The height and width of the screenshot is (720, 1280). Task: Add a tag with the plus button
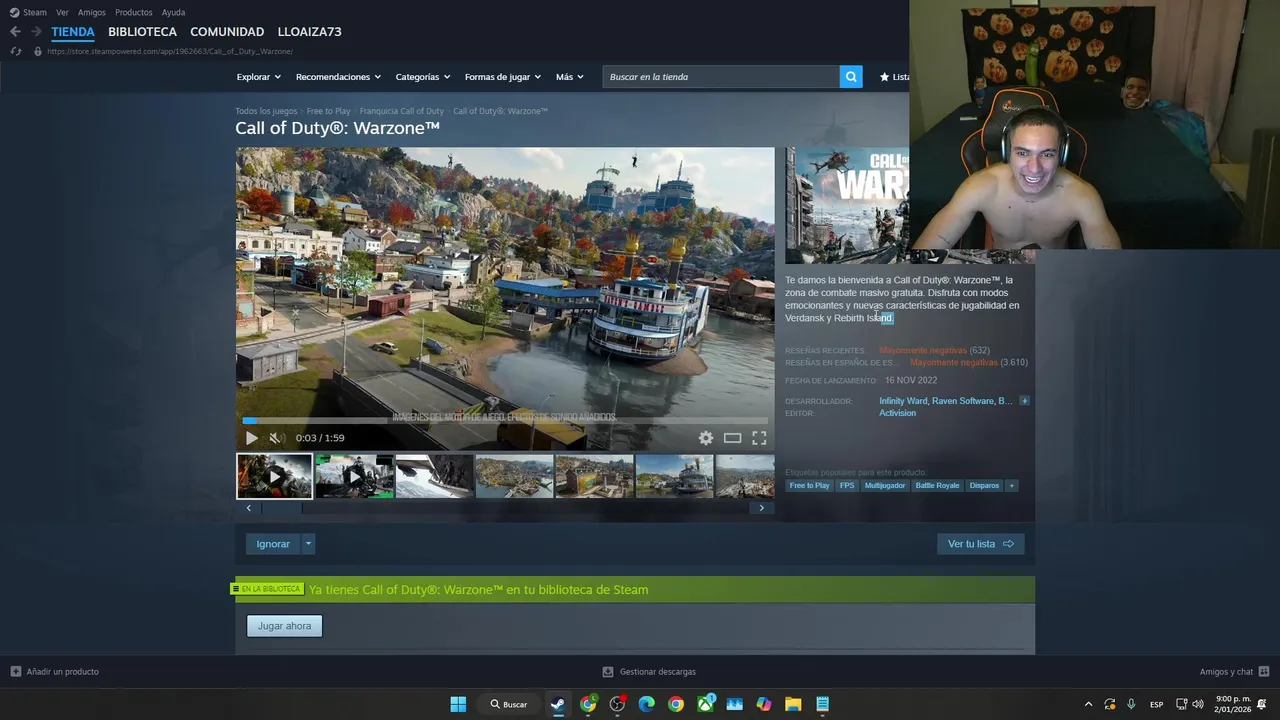[x=1011, y=486]
